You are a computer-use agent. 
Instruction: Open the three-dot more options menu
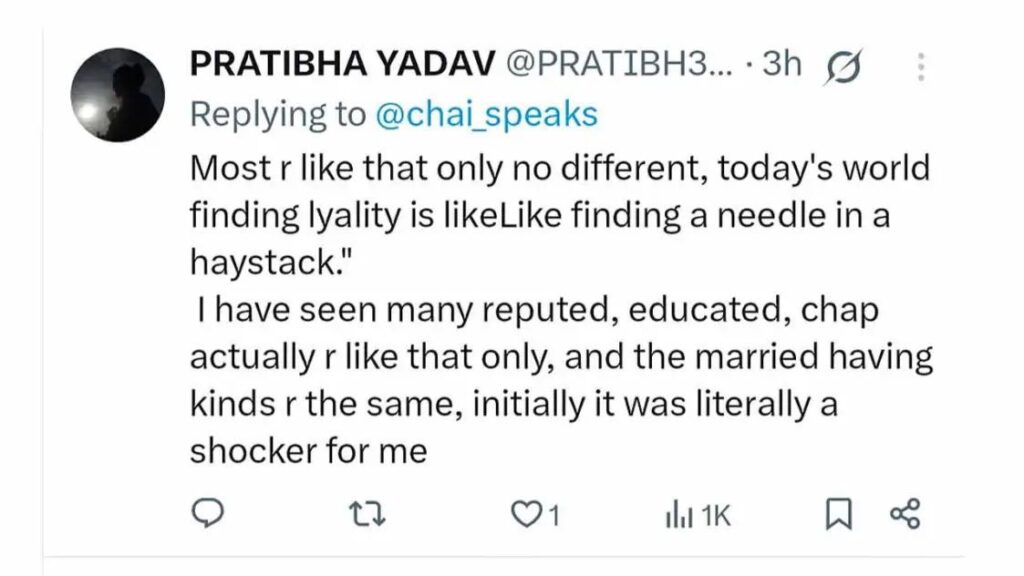921,67
